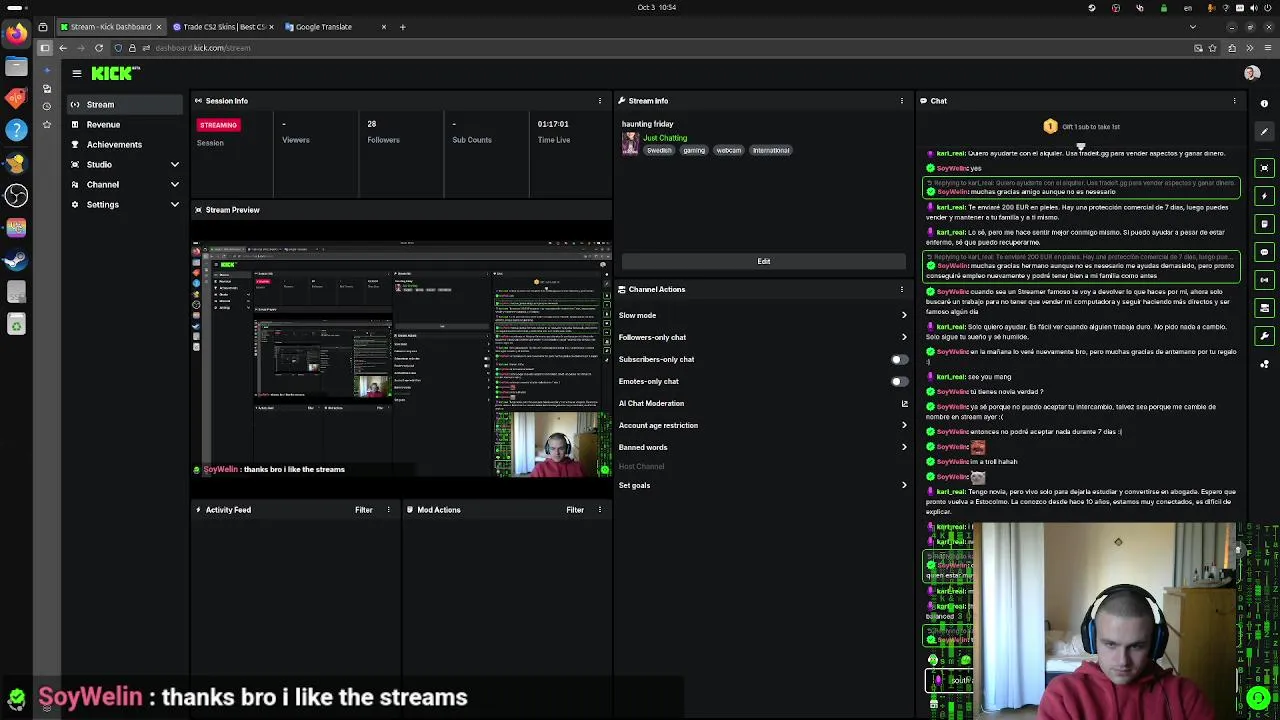Image resolution: width=1280 pixels, height=720 pixels.
Task: Open Steam from the dock
Action: click(15, 260)
